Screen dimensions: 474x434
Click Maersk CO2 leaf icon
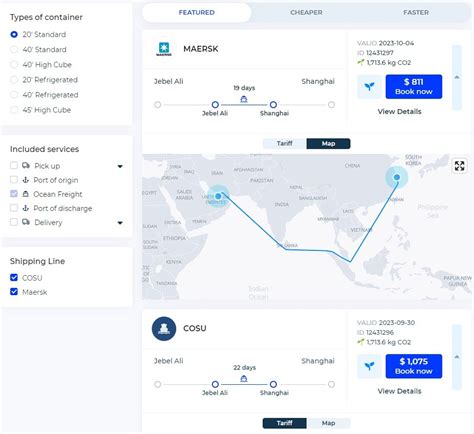point(361,62)
